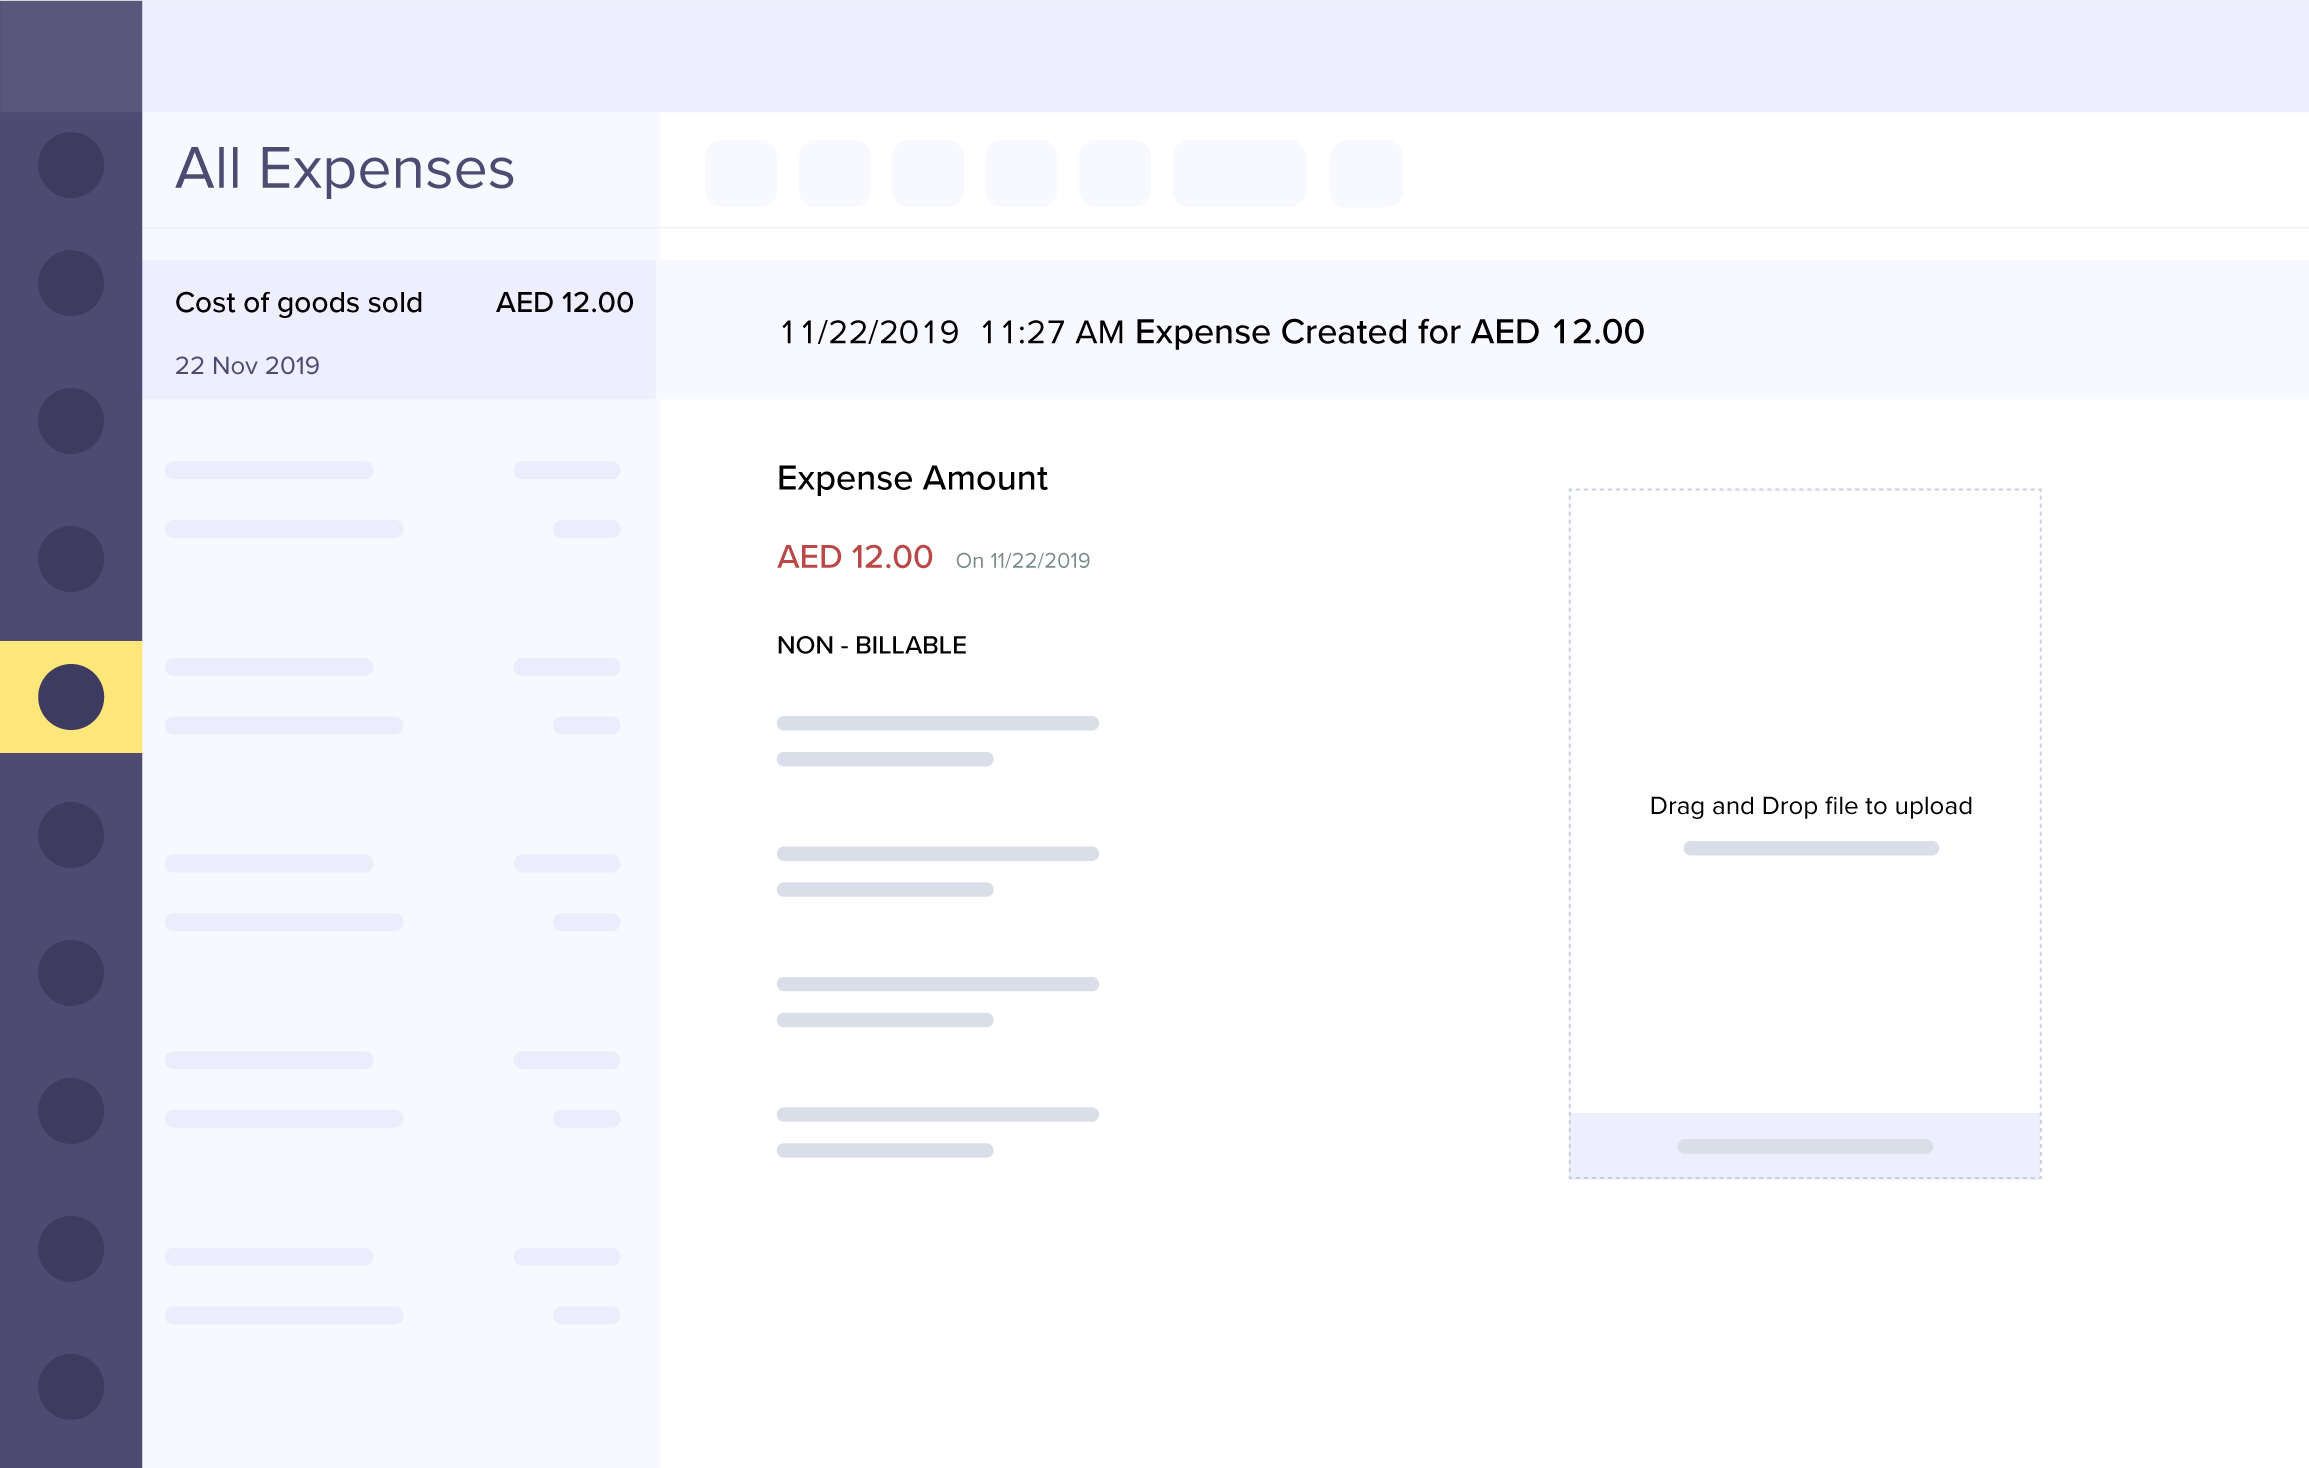Click the widest toolbar placeholder button

[x=1239, y=174]
